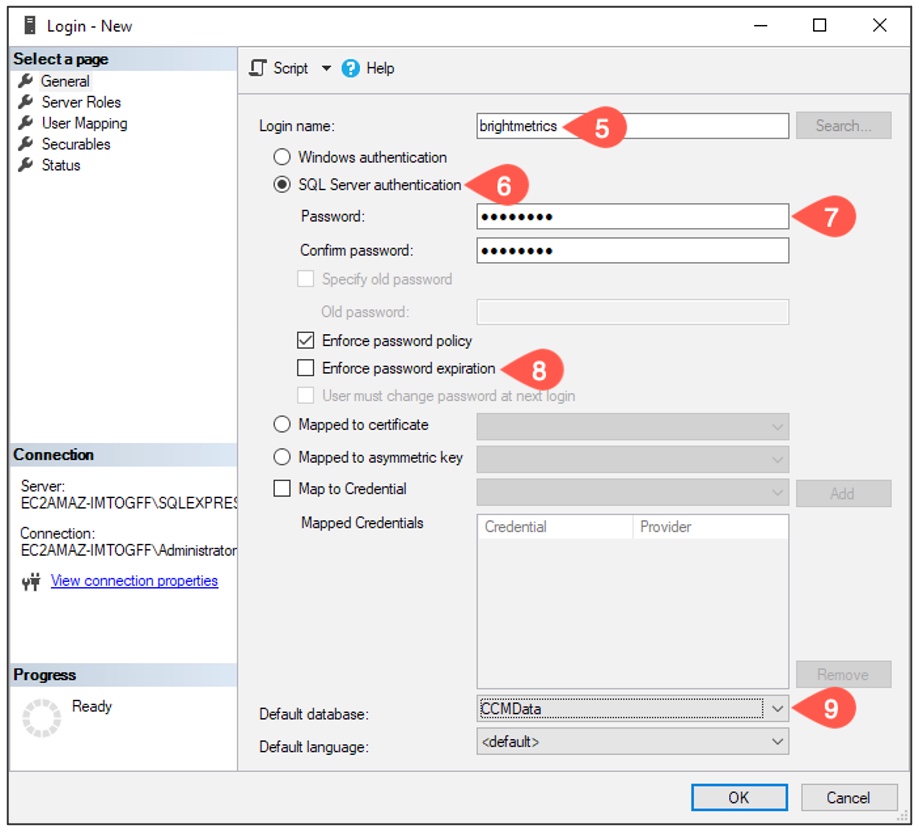This screenshot has height=832, width=918.
Task: Click the View connection properties link
Action: (x=134, y=581)
